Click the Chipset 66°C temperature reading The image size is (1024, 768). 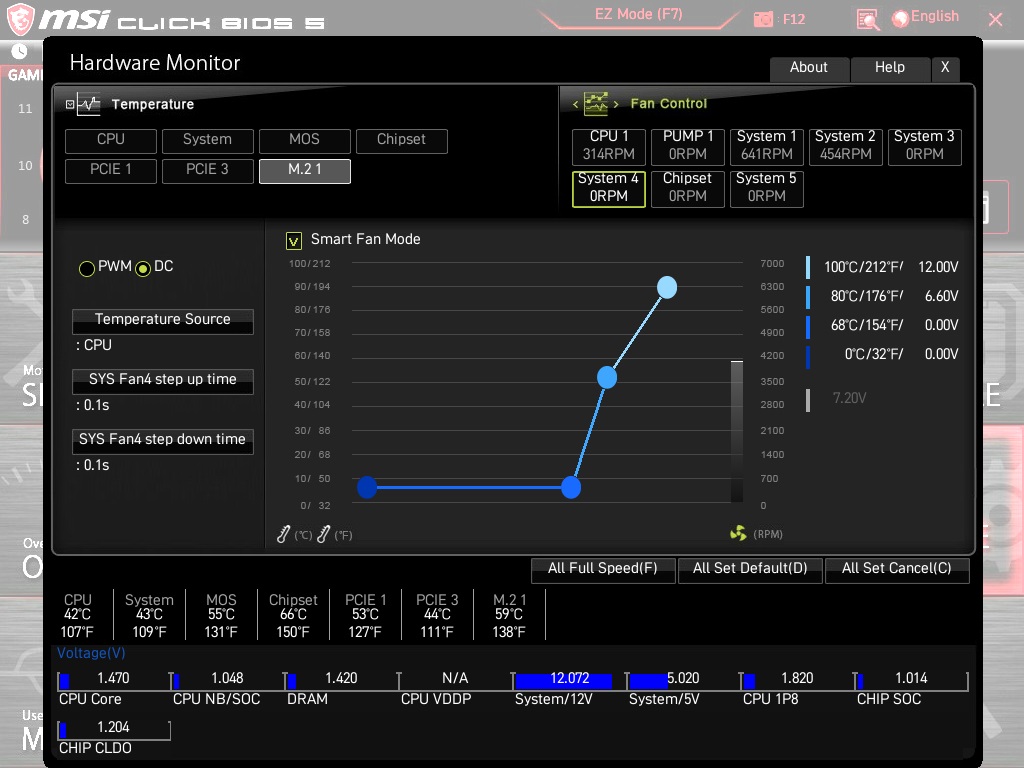pos(293,615)
